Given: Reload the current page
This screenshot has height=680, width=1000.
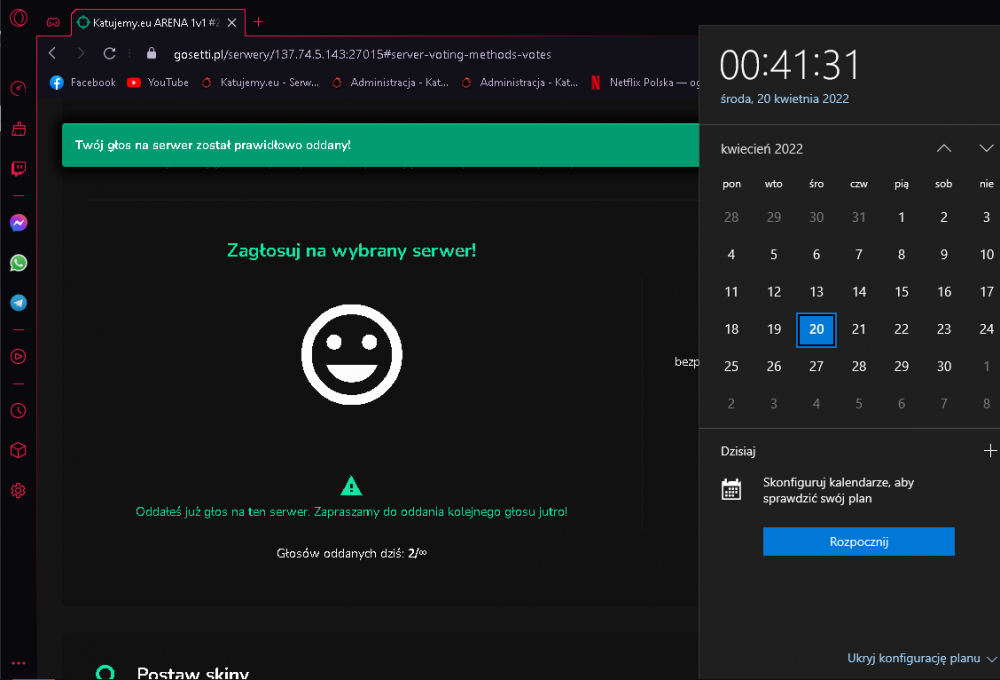Looking at the screenshot, I should click(x=109, y=54).
